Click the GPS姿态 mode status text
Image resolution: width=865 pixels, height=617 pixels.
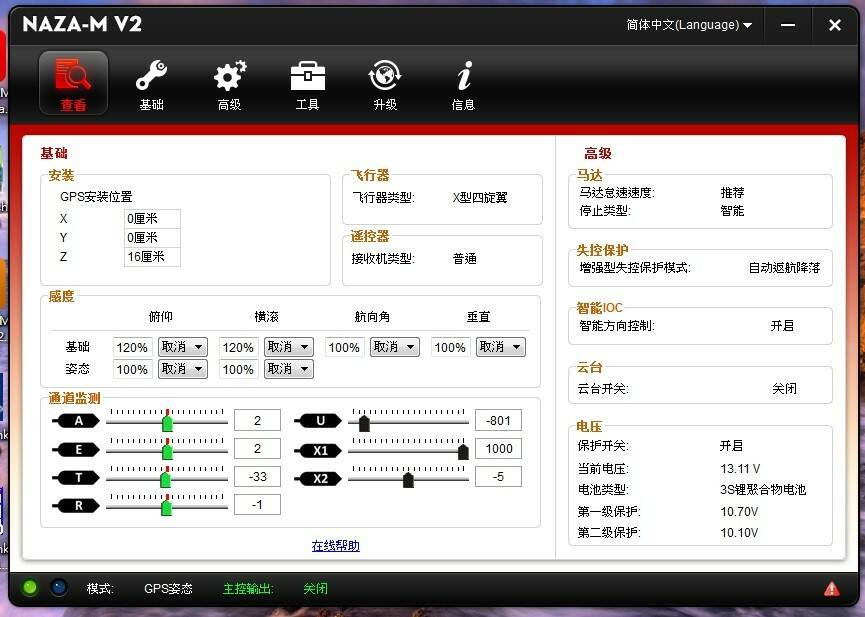tap(168, 589)
